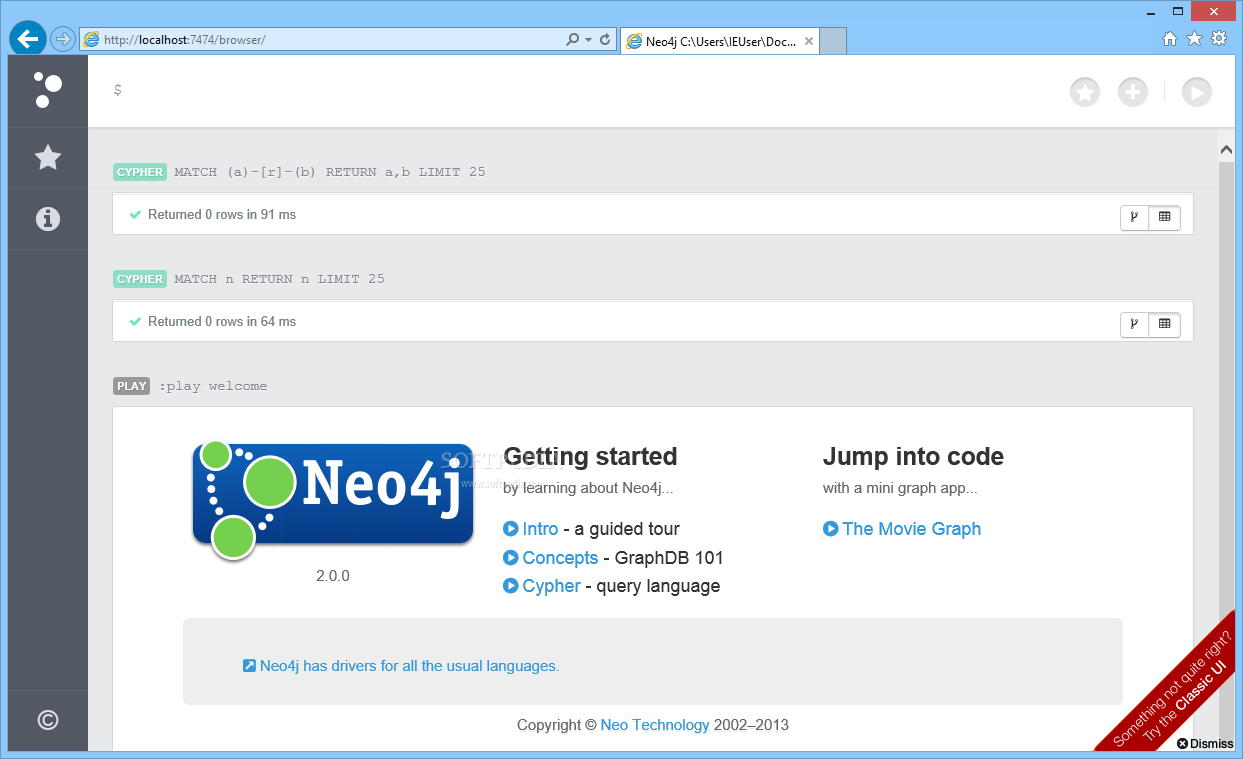The height and width of the screenshot is (759, 1243).
Task: Open a new tab next to Neo4j tab
Action: pyautogui.click(x=833, y=41)
